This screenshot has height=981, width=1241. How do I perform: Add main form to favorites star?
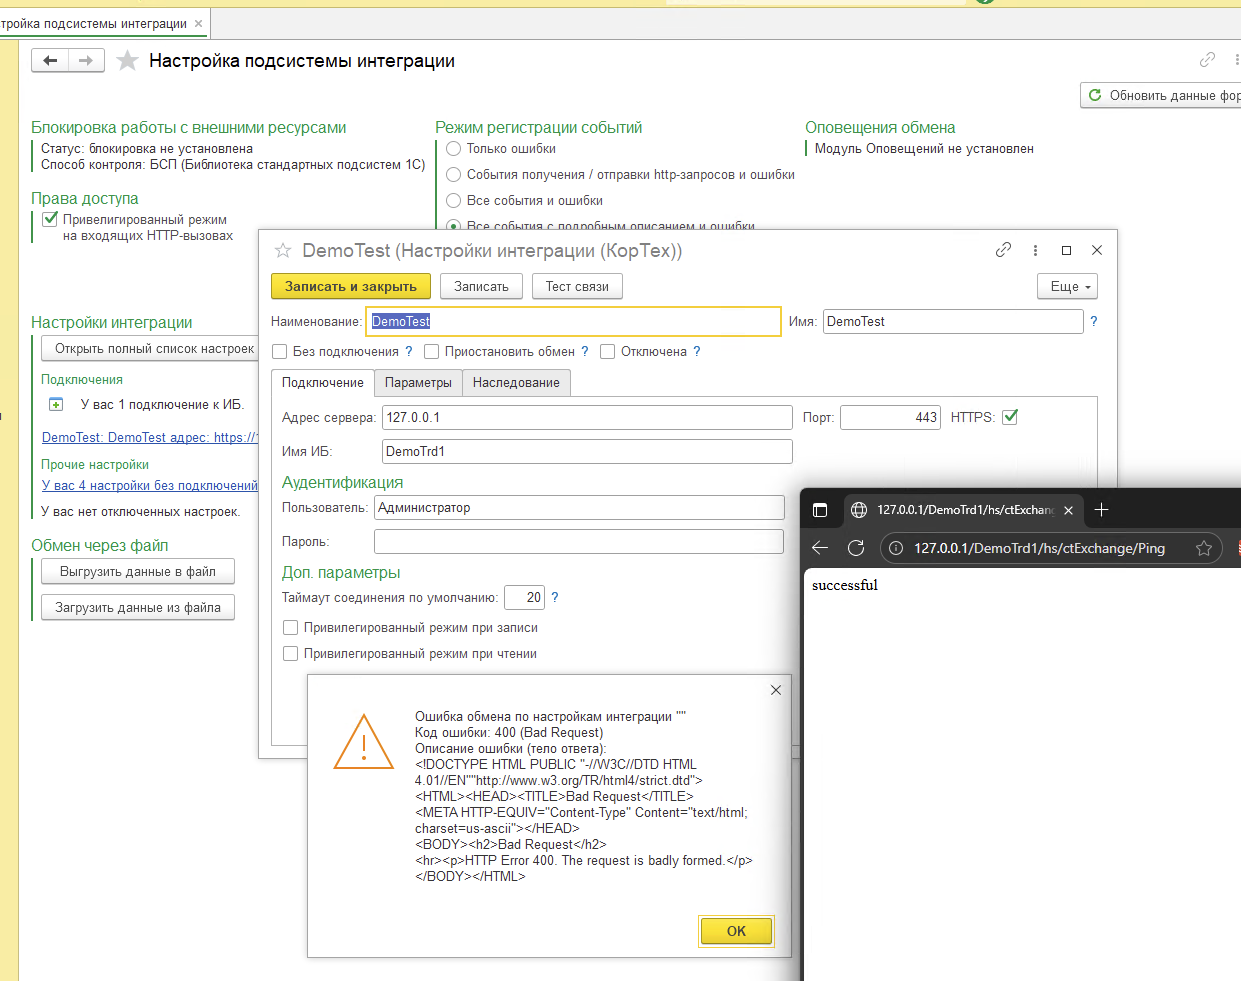pos(127,61)
